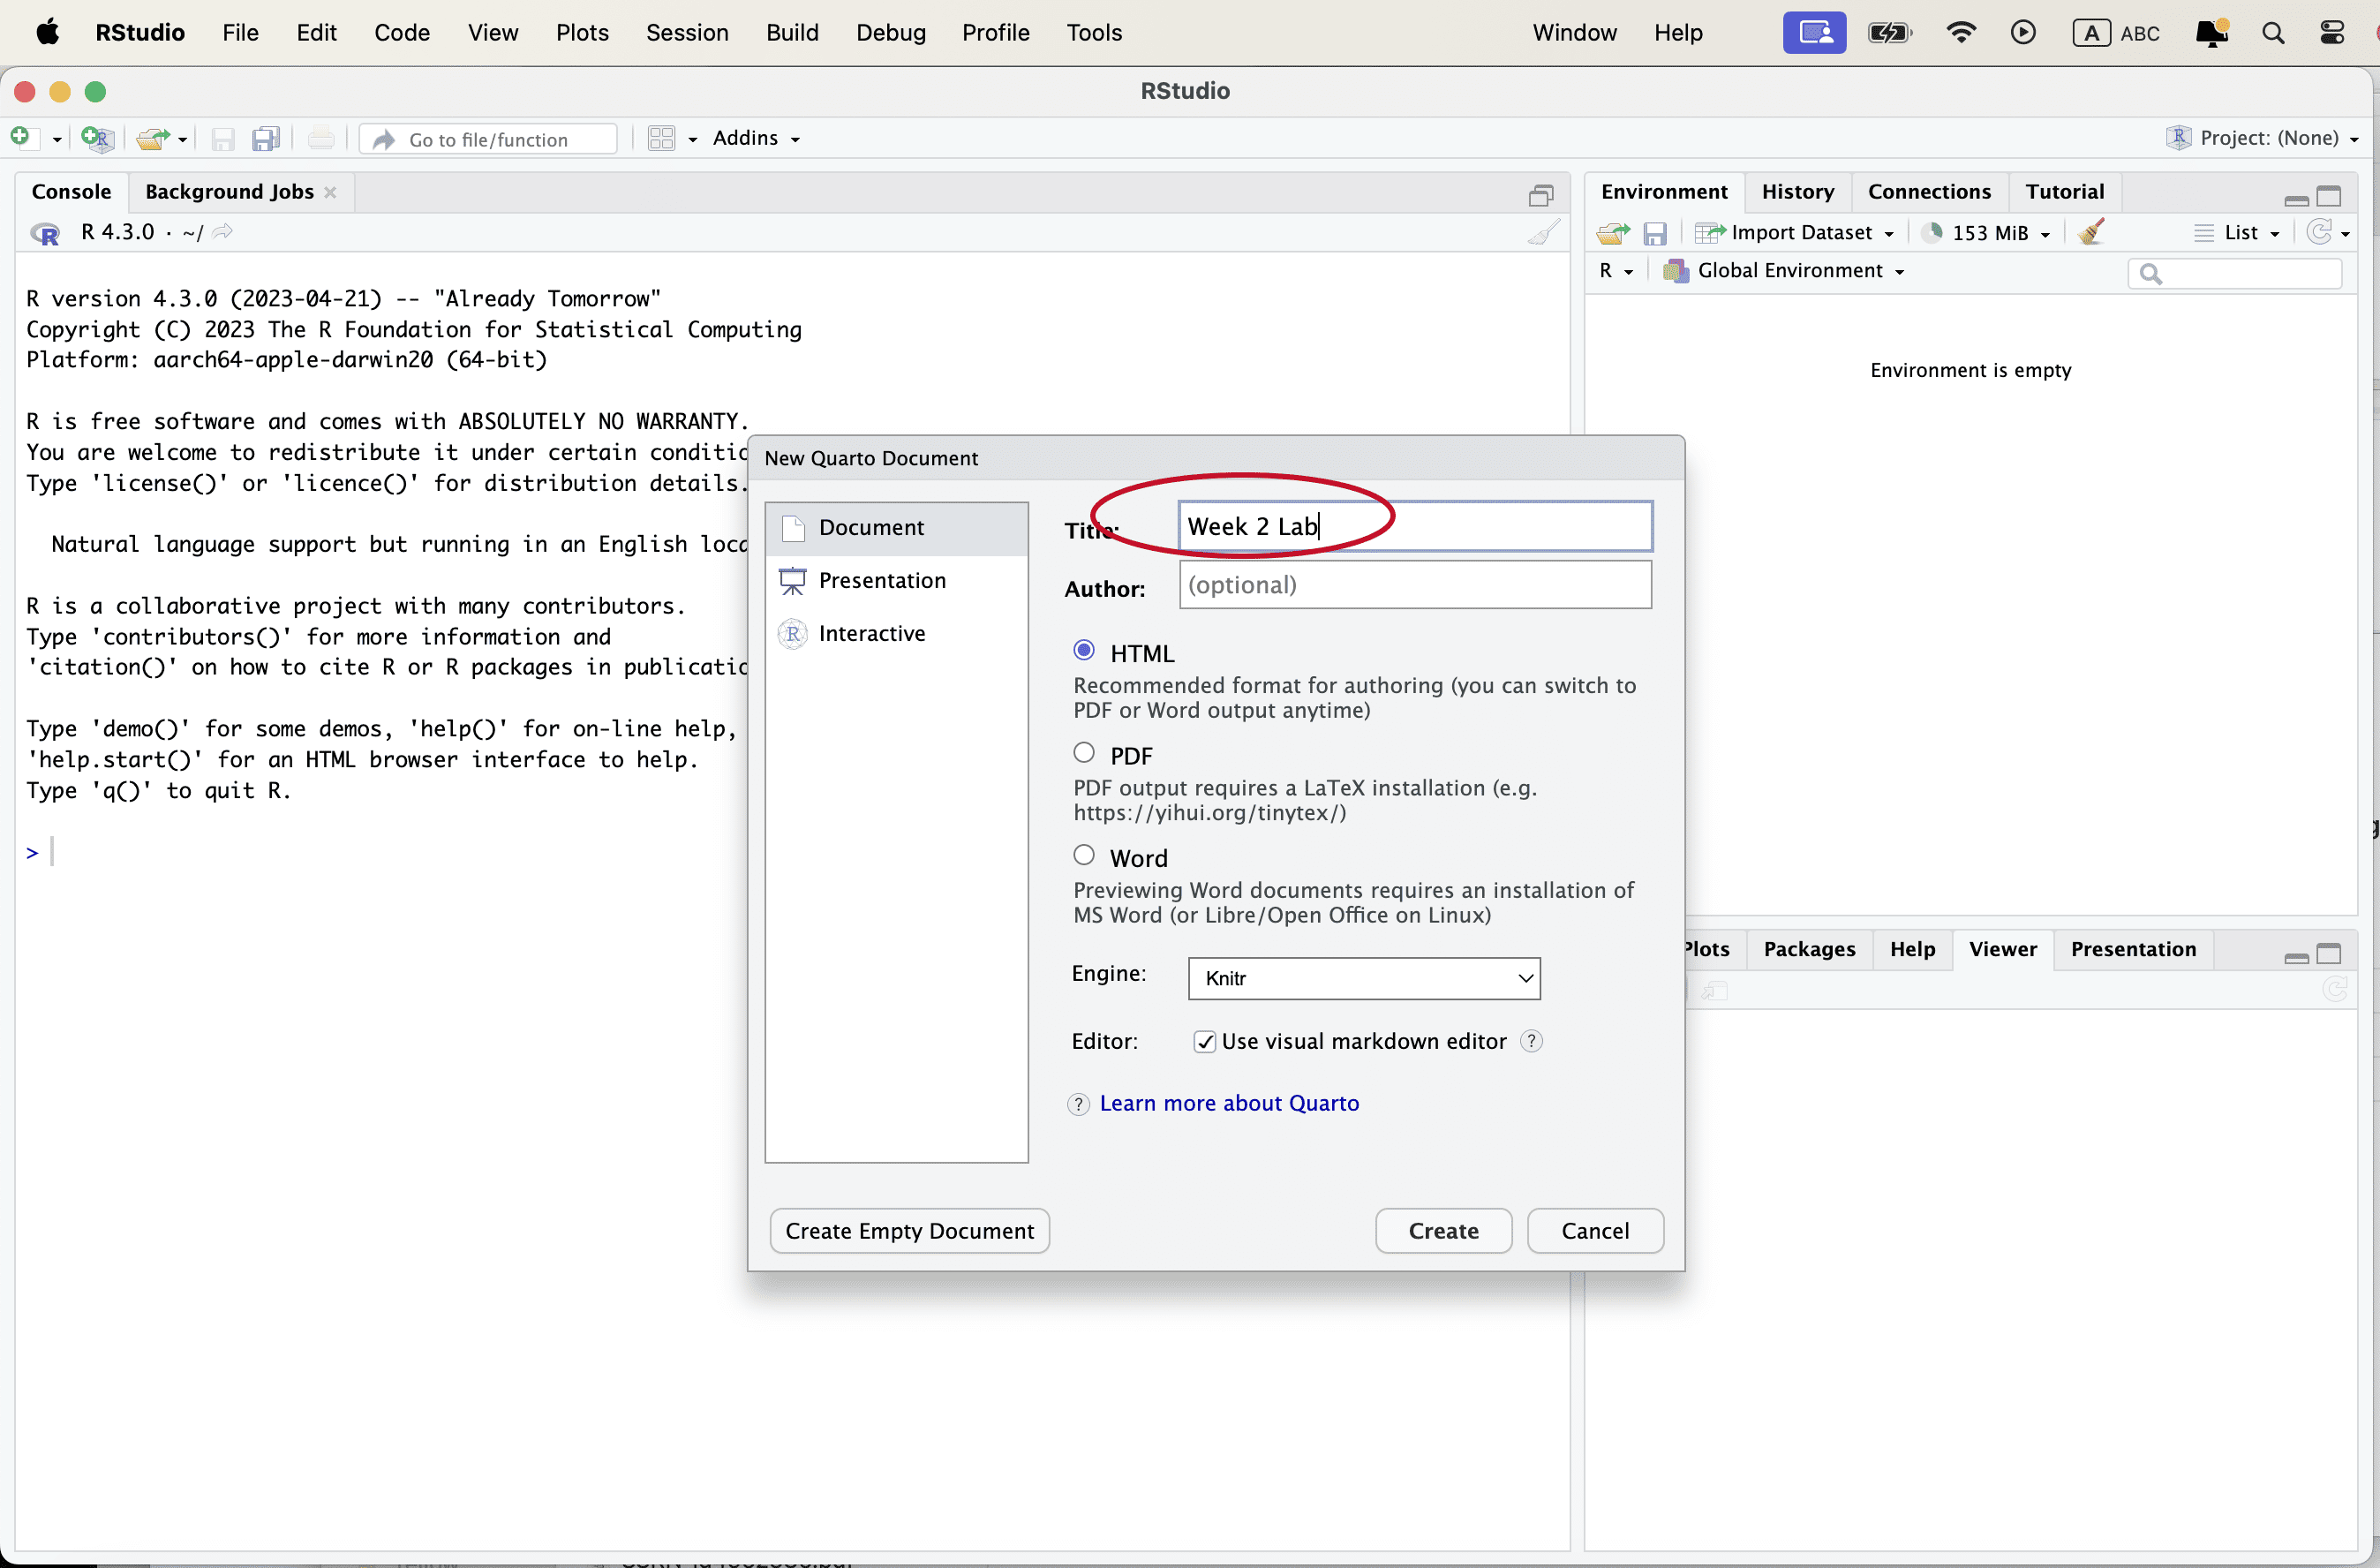This screenshot has width=2380, height=1568.
Task: Click the Environment clear objects broom icon
Action: point(2091,232)
